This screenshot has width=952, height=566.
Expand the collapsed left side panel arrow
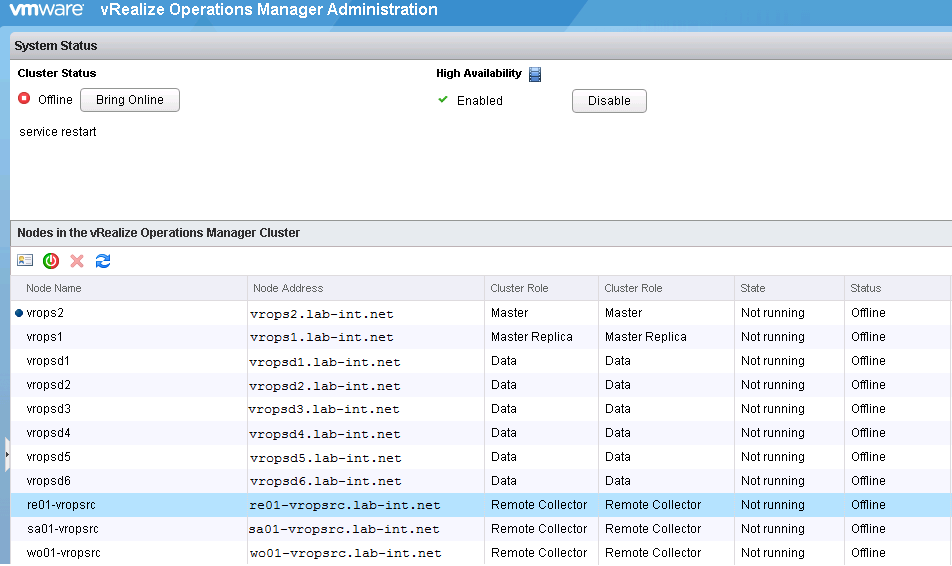tap(5, 455)
